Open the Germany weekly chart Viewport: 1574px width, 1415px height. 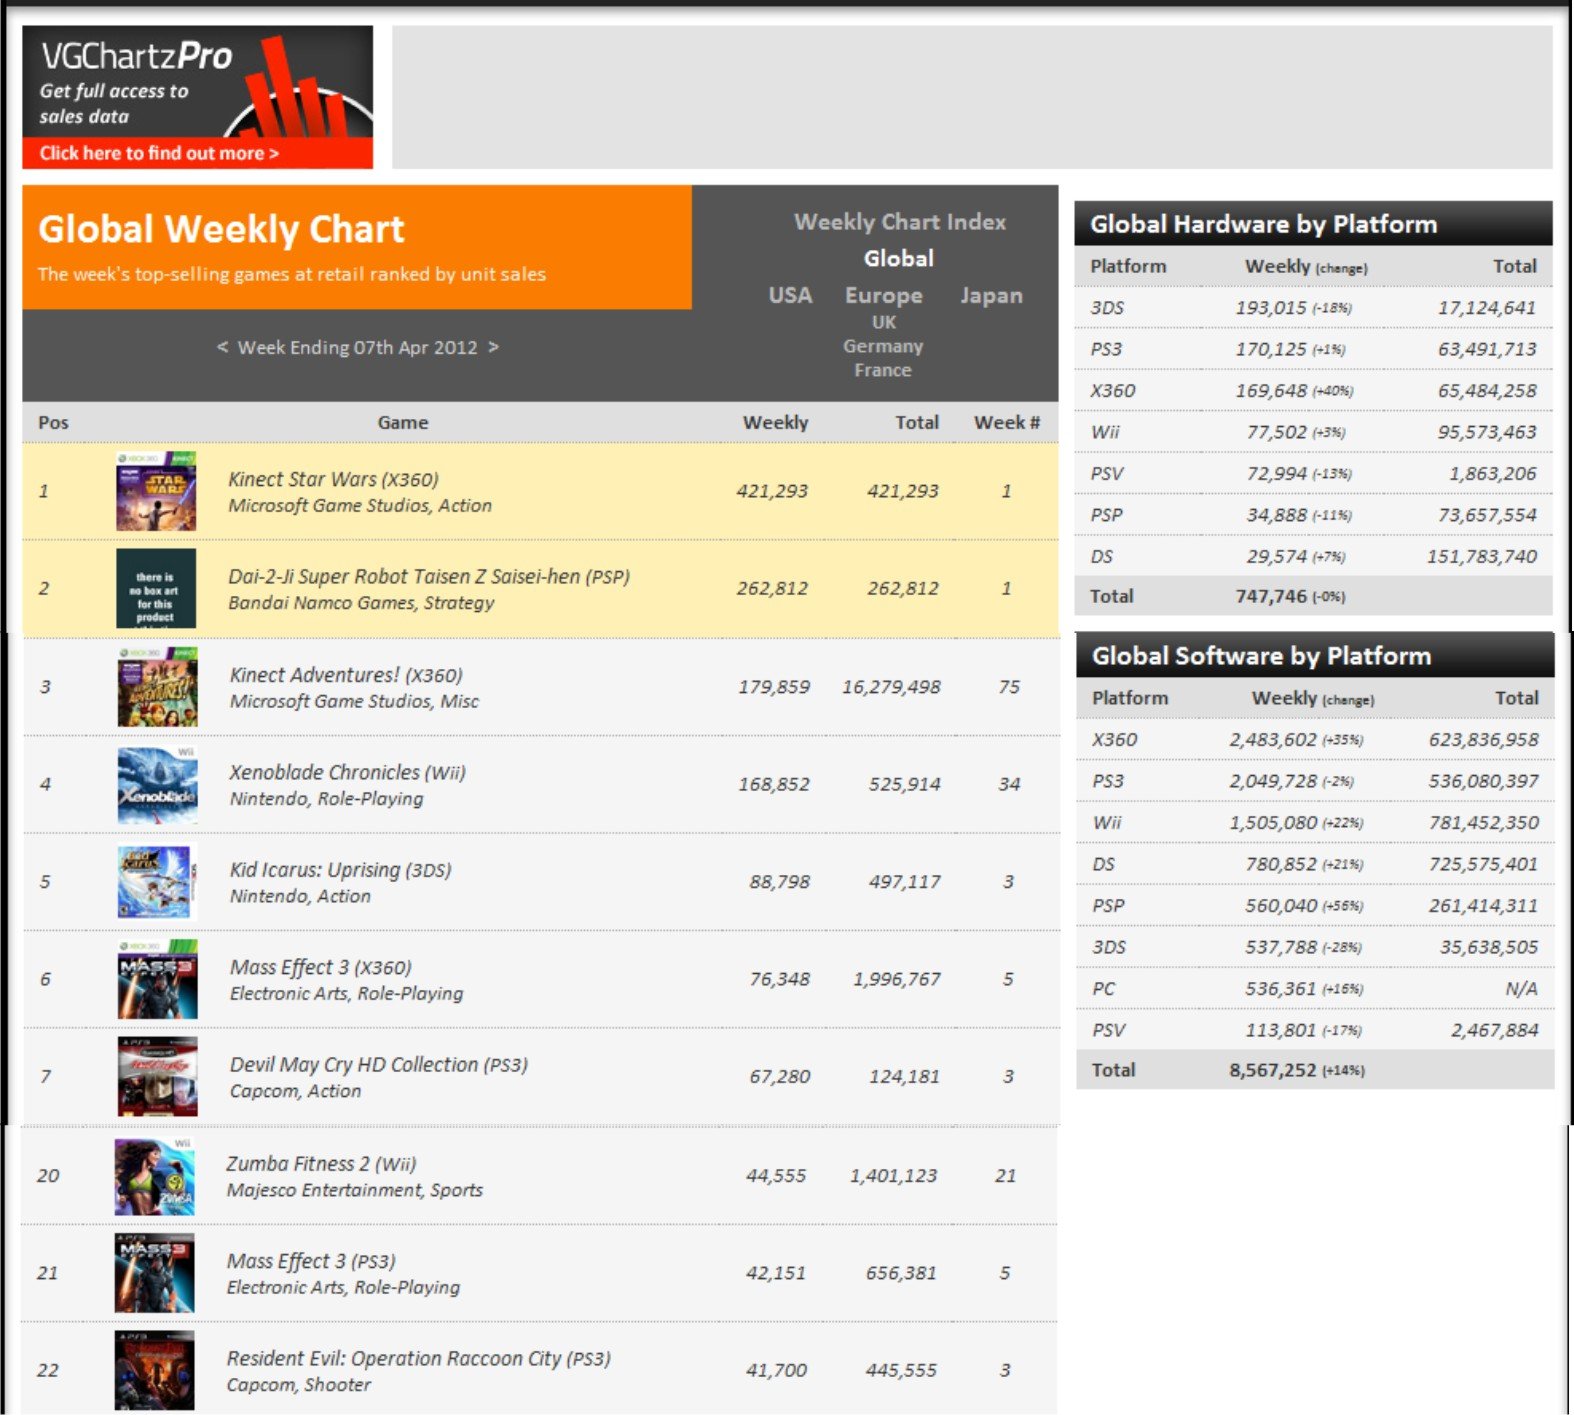click(882, 346)
